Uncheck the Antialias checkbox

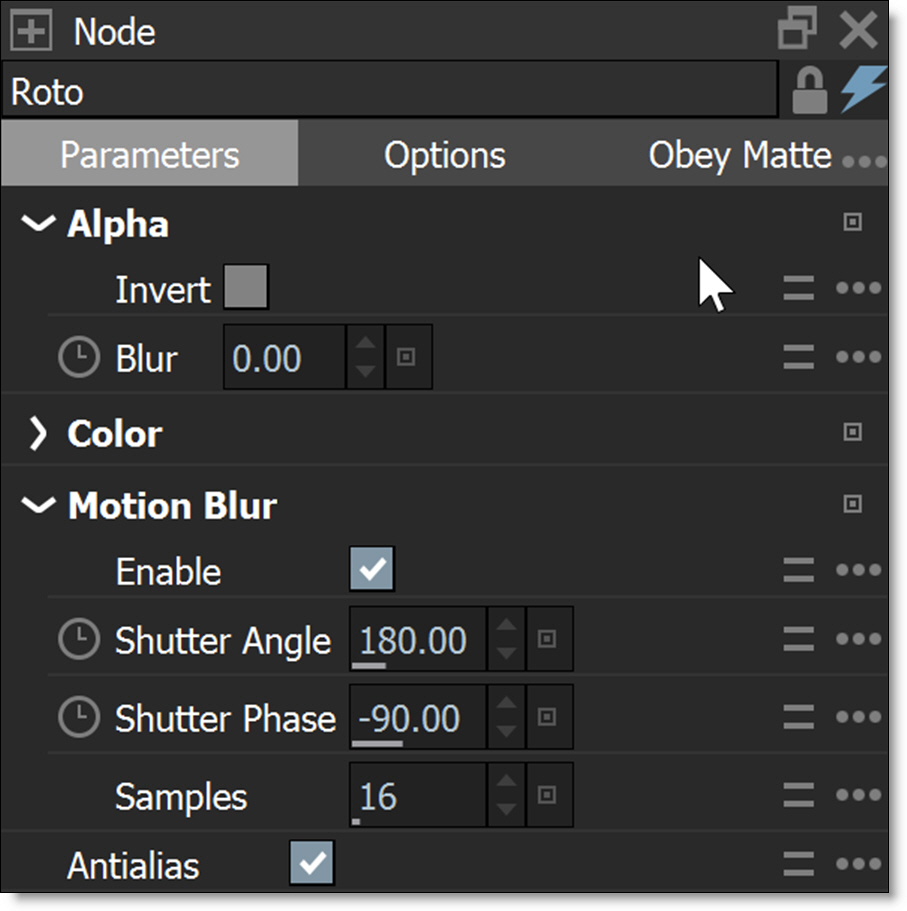click(312, 863)
